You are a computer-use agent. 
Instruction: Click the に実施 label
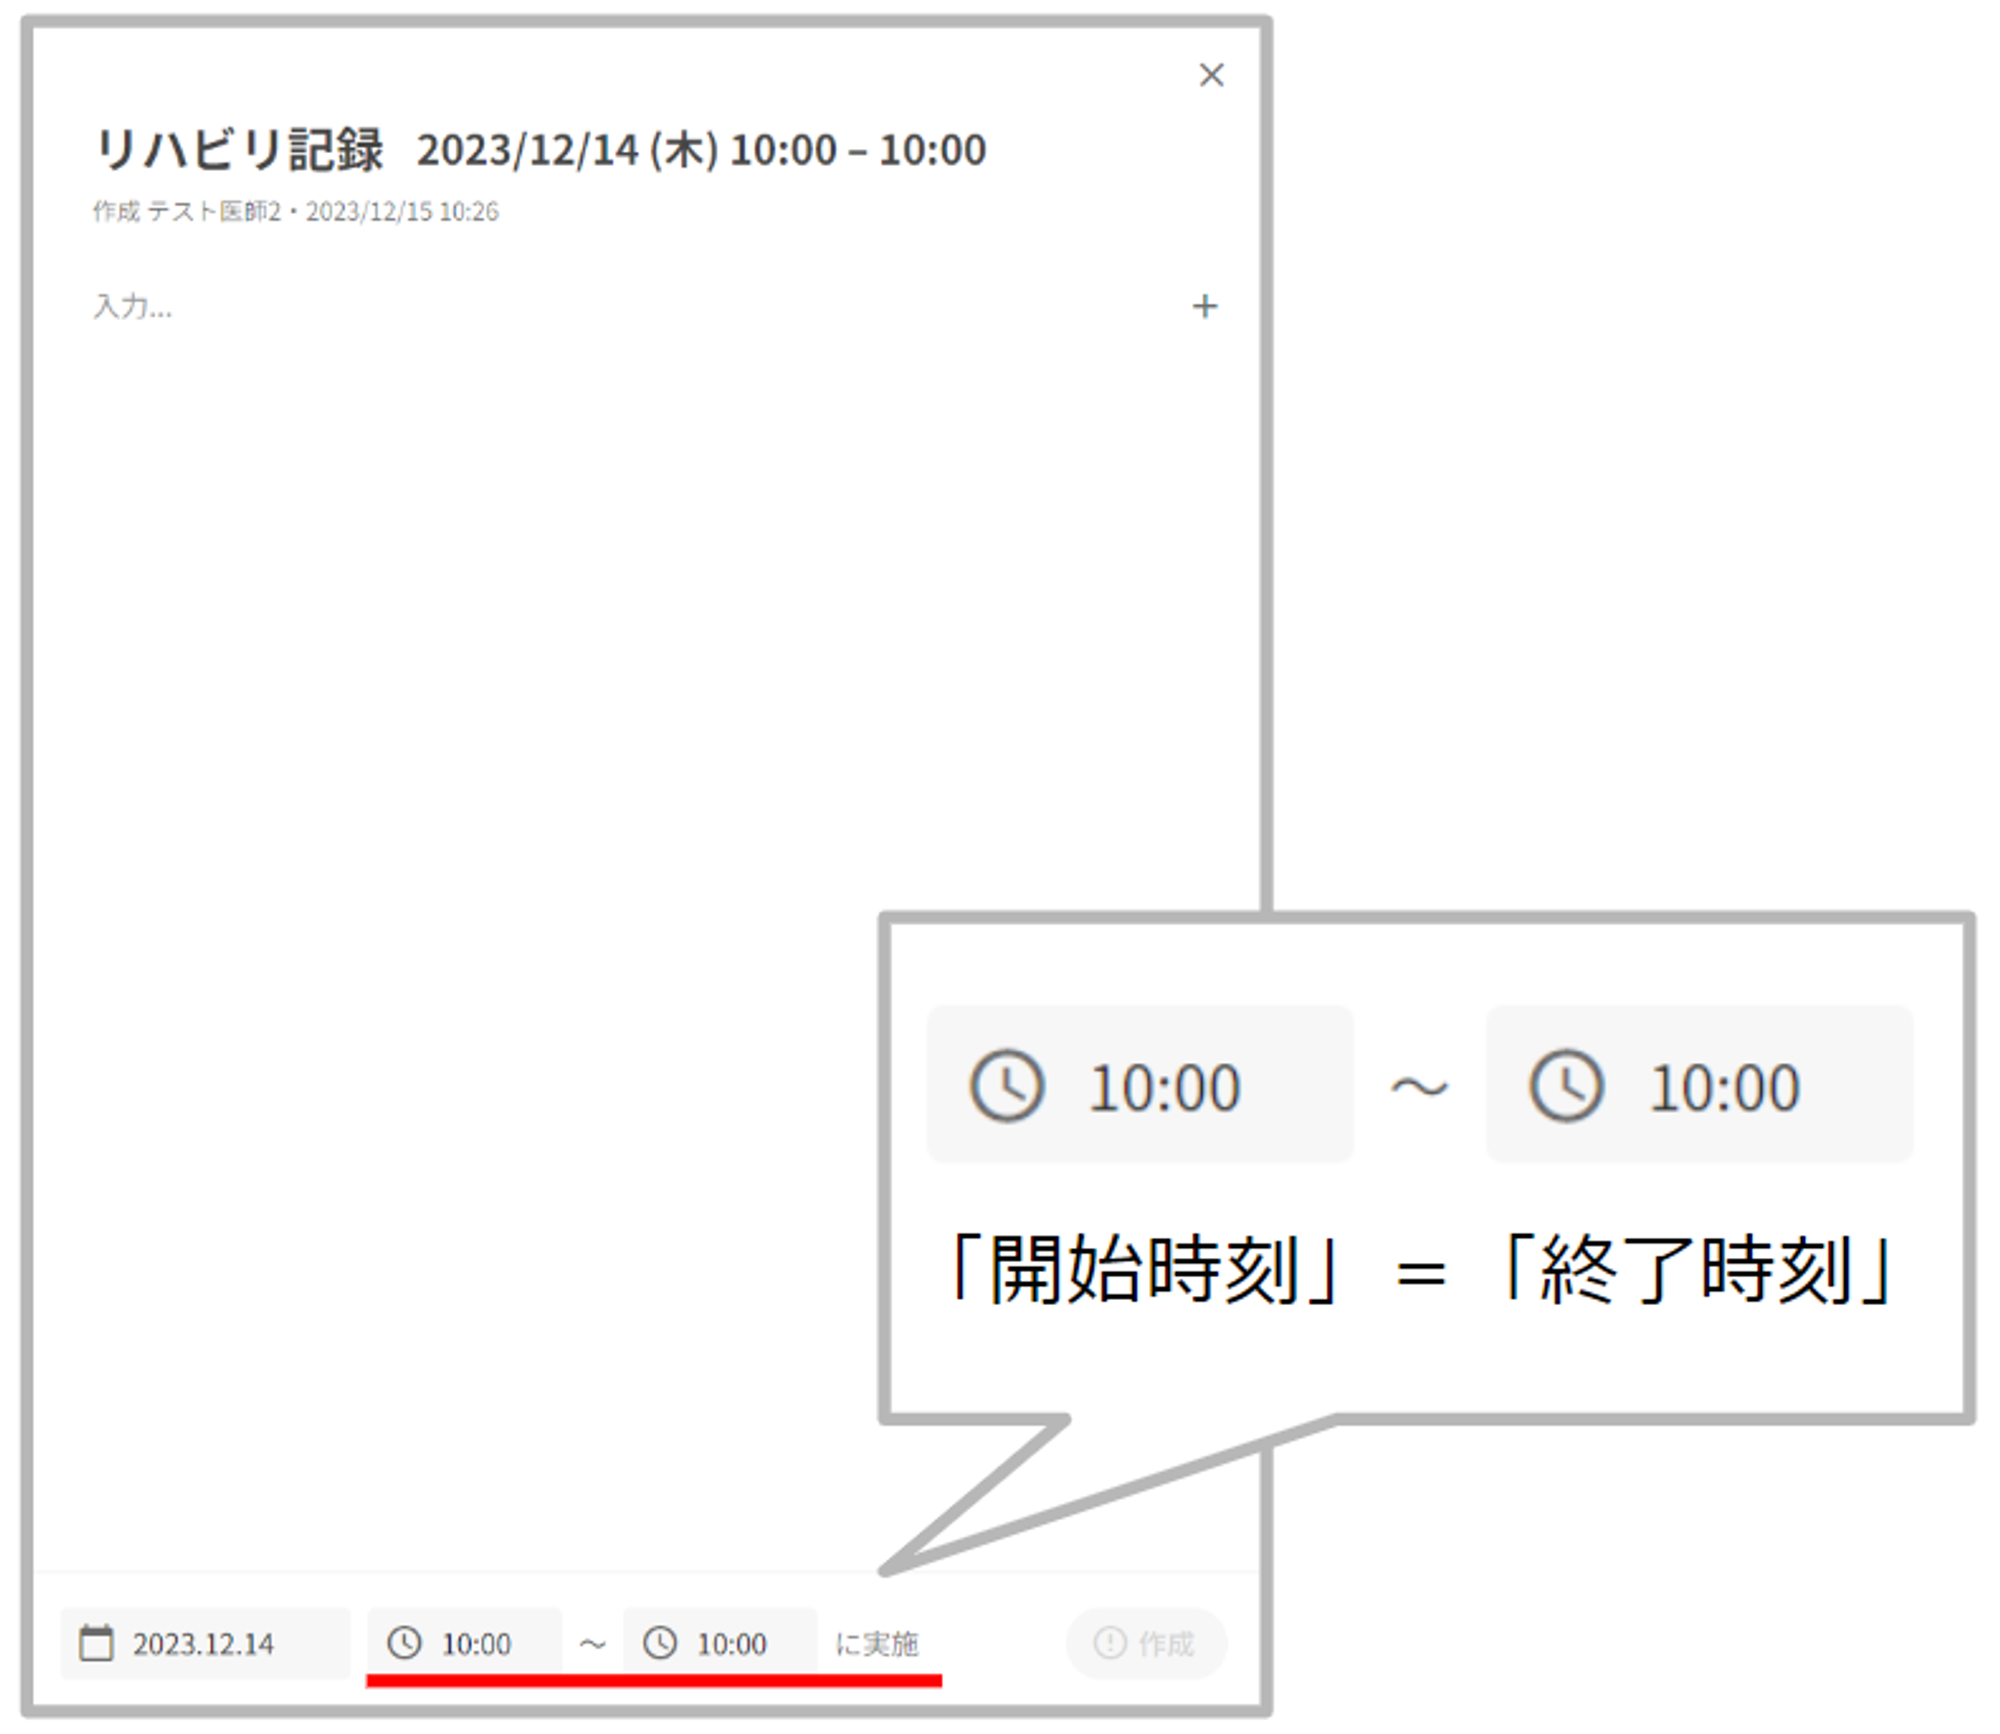tap(877, 1644)
